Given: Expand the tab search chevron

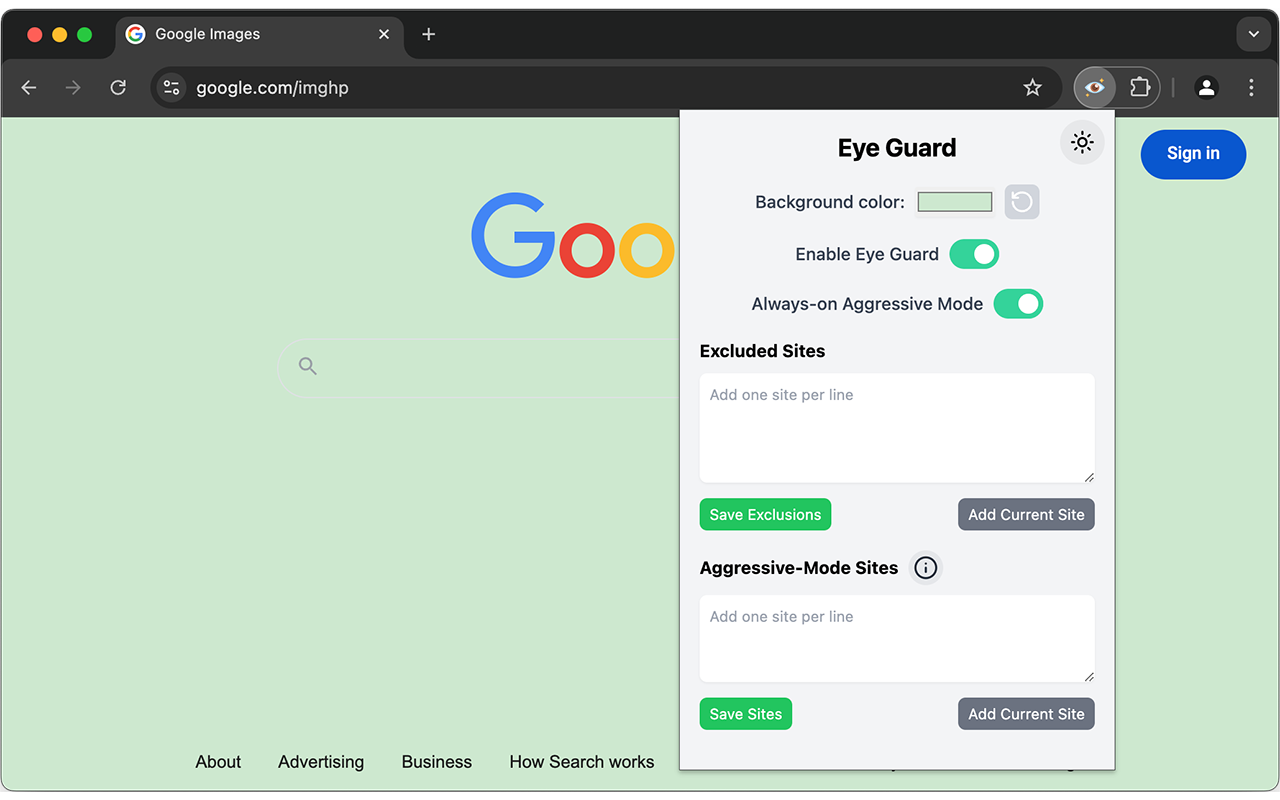Looking at the screenshot, I should click(x=1253, y=34).
